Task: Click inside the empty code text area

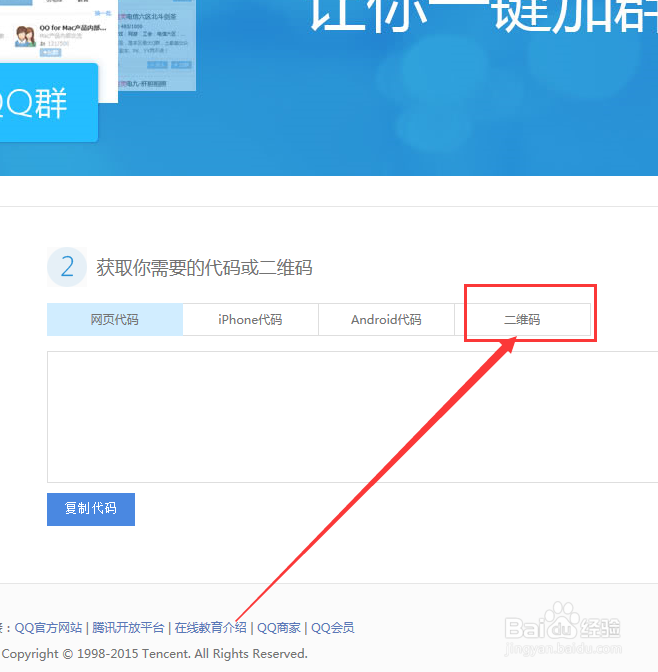Action: [x=352, y=417]
